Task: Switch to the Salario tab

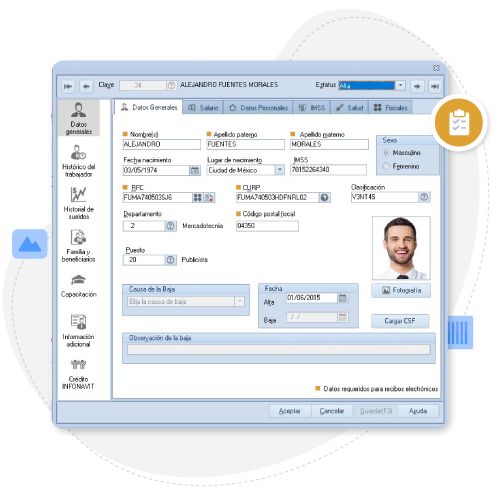Action: (x=203, y=108)
